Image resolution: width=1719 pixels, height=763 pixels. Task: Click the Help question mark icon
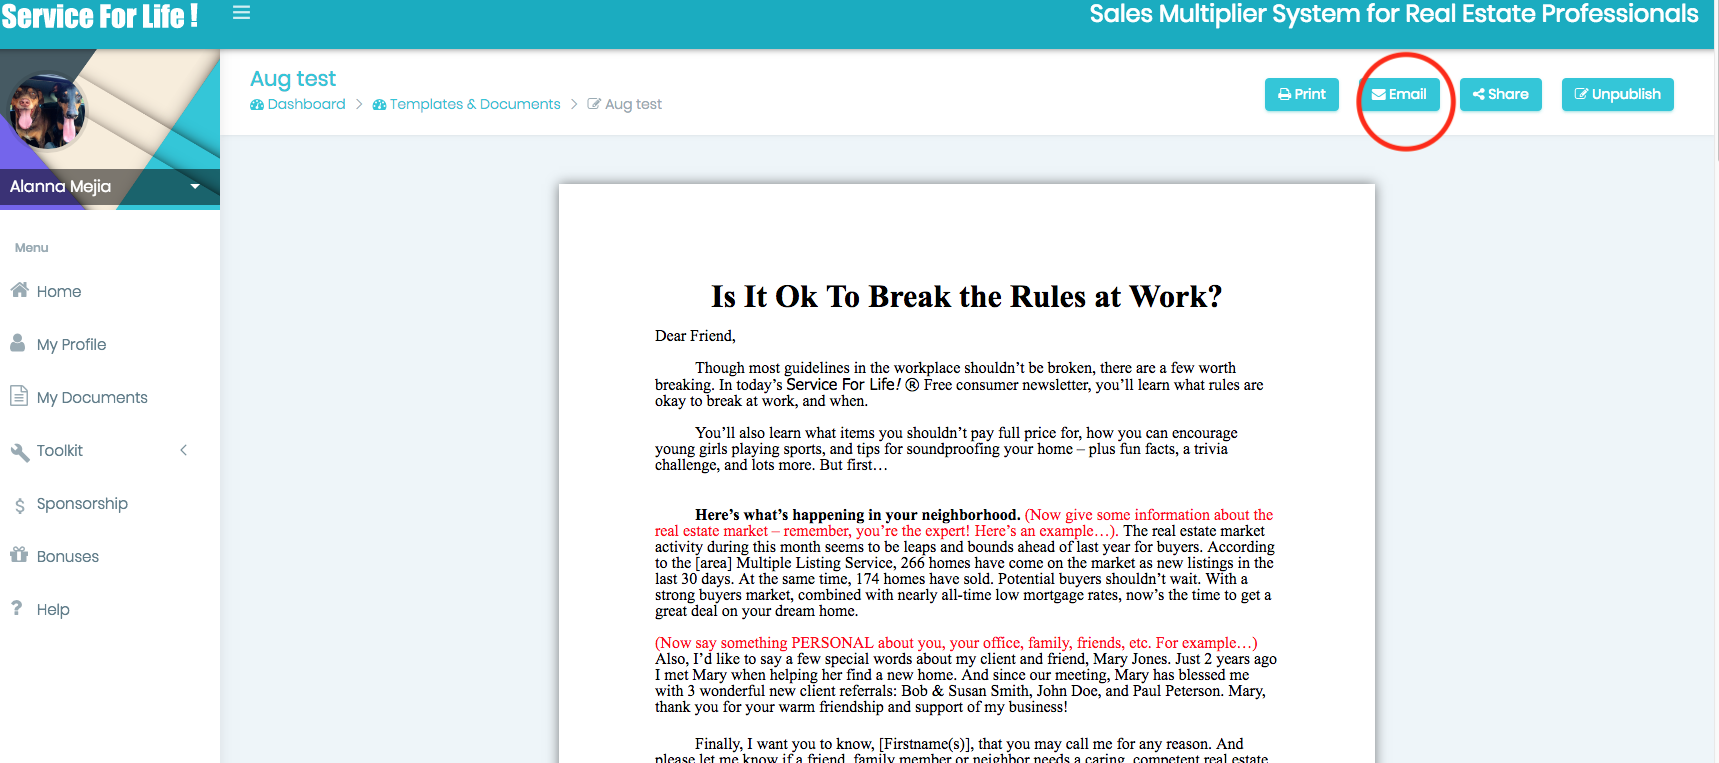pyautogui.click(x=17, y=608)
